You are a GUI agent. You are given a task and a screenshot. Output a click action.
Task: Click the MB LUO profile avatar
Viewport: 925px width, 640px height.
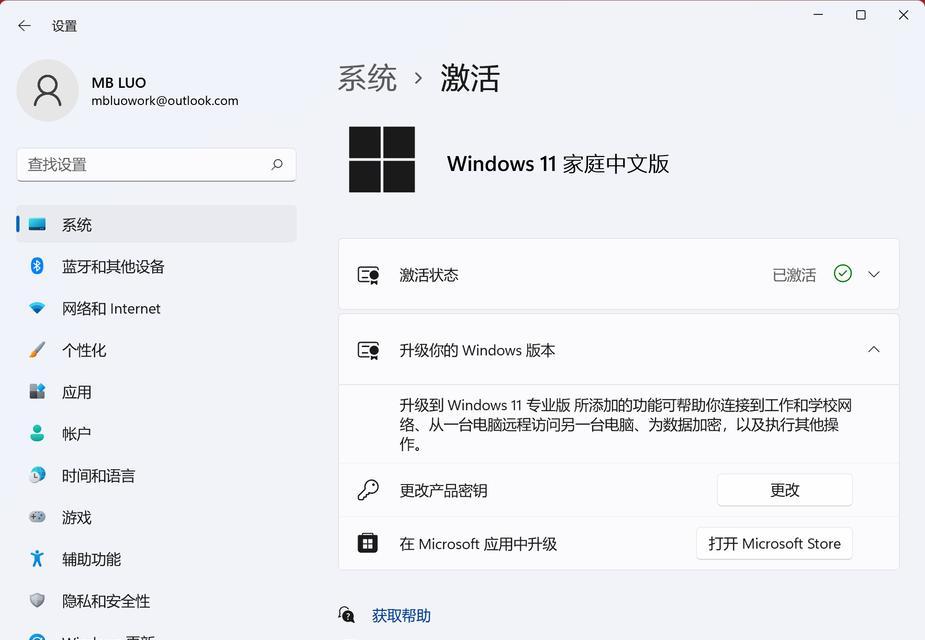click(47, 90)
